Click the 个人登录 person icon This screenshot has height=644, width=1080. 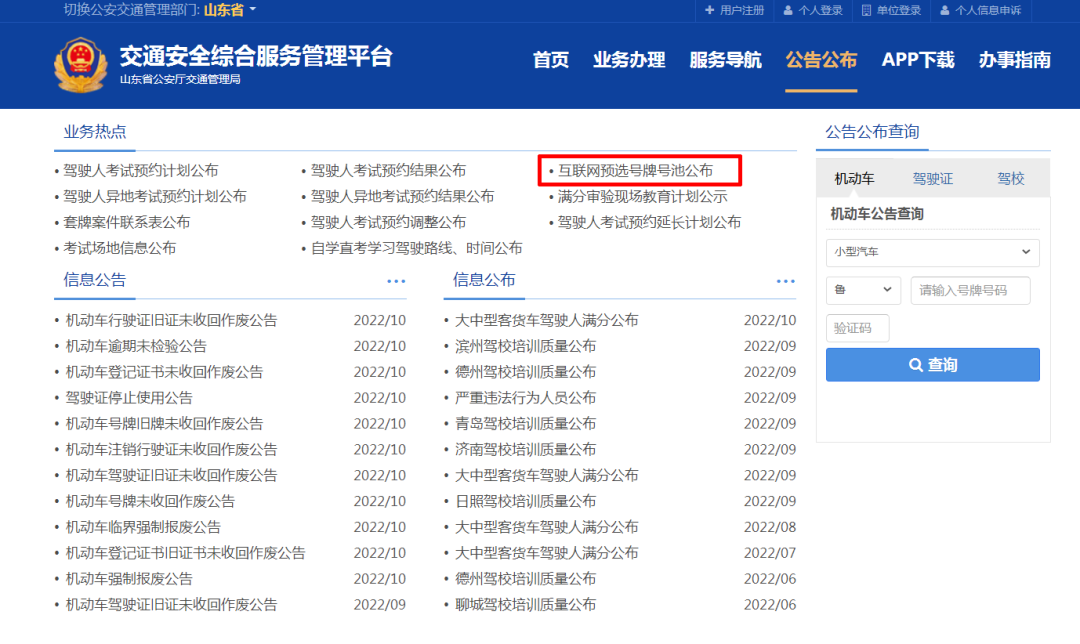coord(788,10)
